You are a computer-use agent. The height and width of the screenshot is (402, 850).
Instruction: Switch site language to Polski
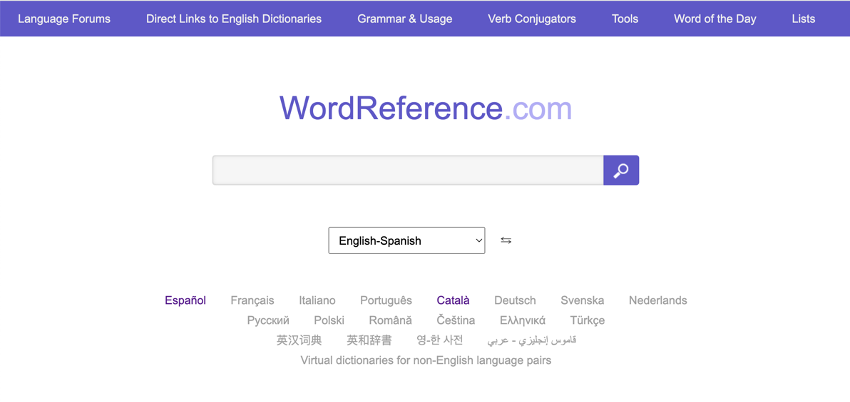(x=329, y=320)
